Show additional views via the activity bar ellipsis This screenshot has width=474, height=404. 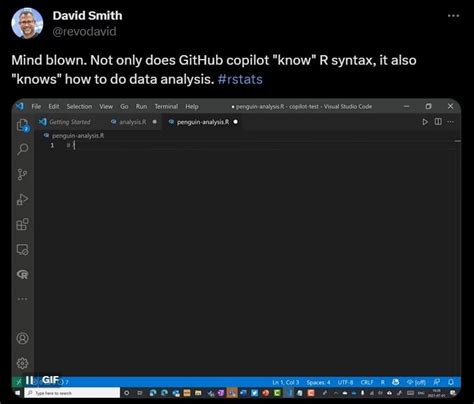(x=23, y=299)
